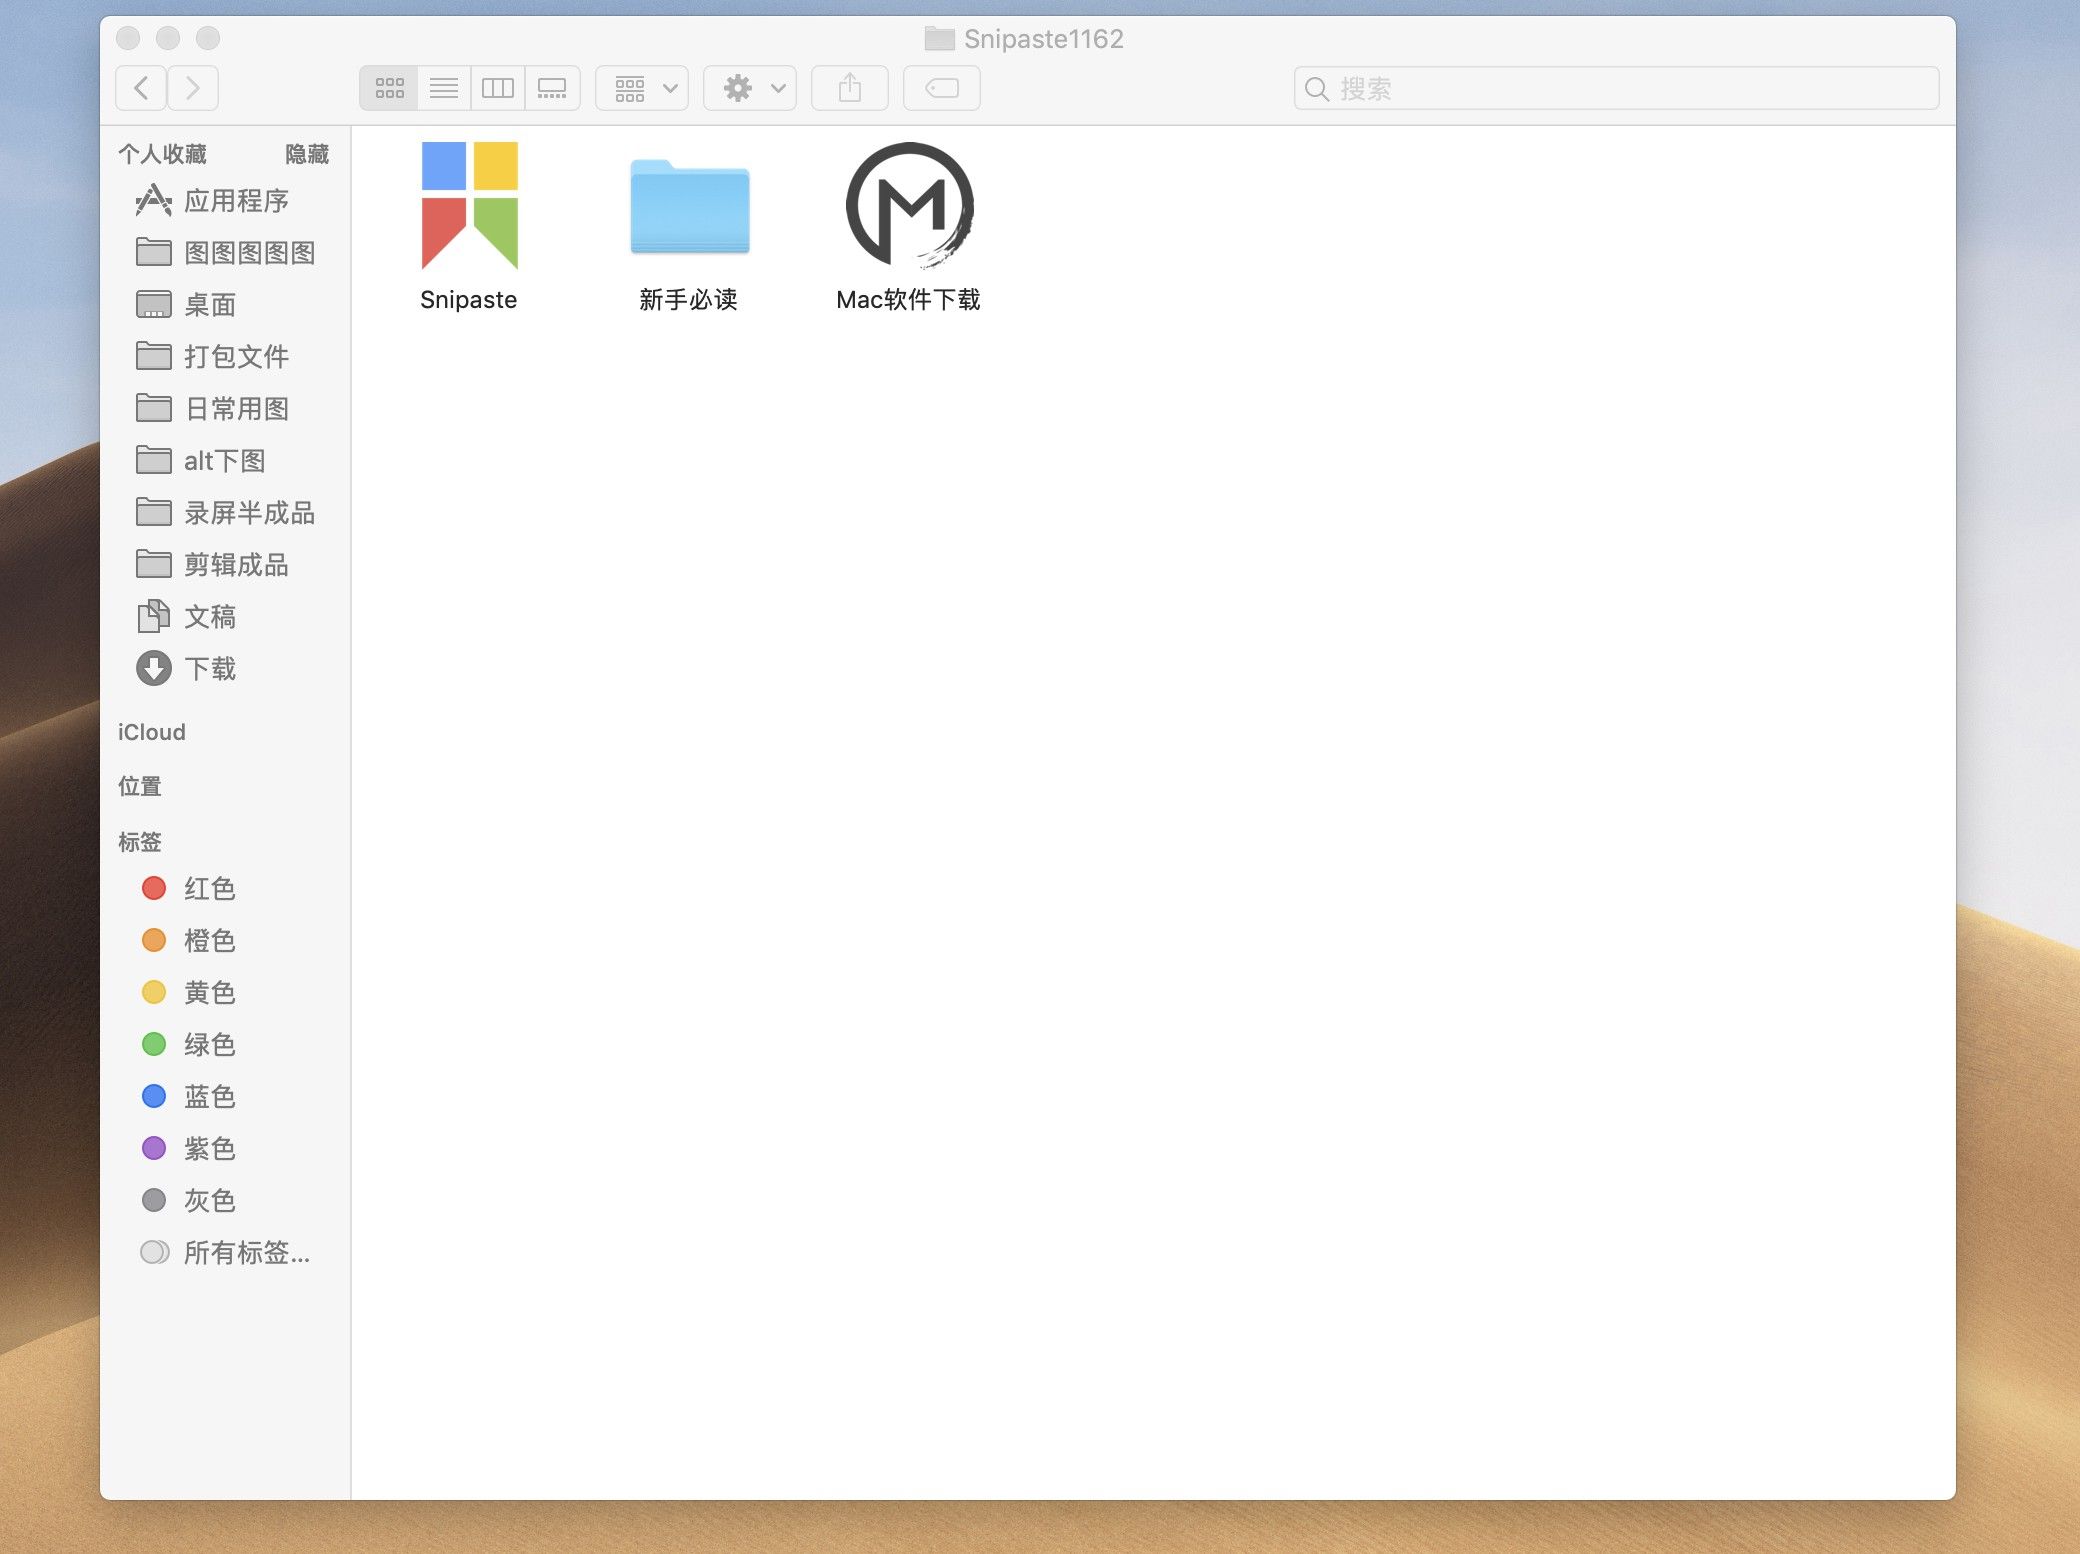2080x1554 pixels.
Task: Click the 位置 sidebar section header
Action: click(x=140, y=786)
